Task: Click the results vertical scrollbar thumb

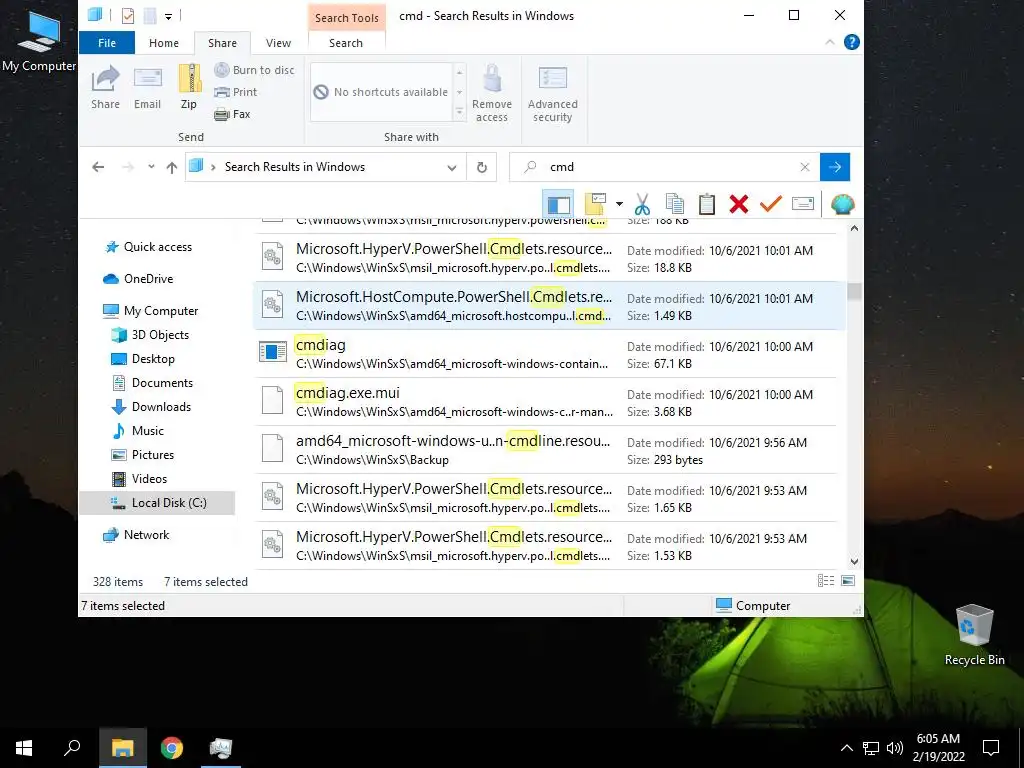Action: point(854,291)
